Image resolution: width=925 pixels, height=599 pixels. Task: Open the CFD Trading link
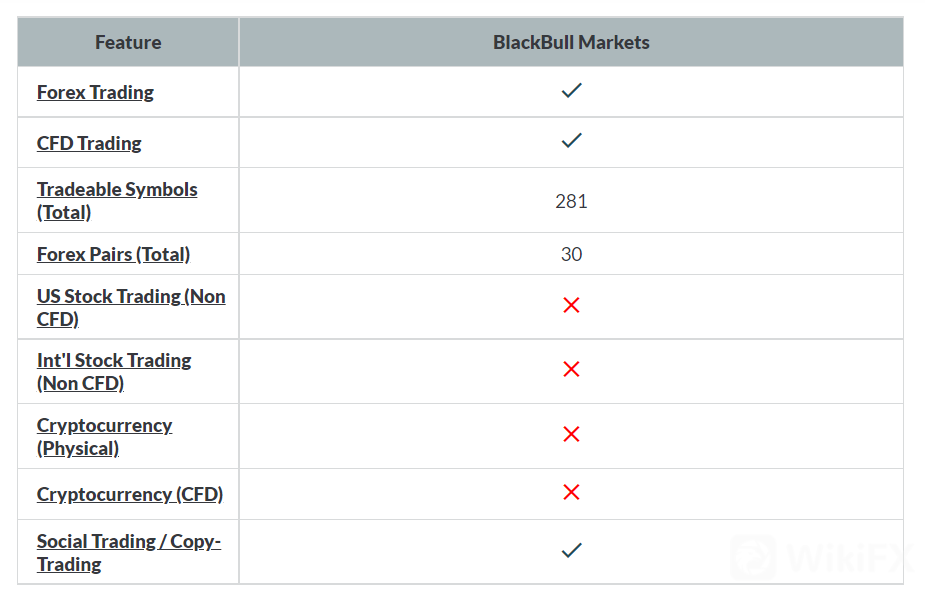click(x=89, y=143)
